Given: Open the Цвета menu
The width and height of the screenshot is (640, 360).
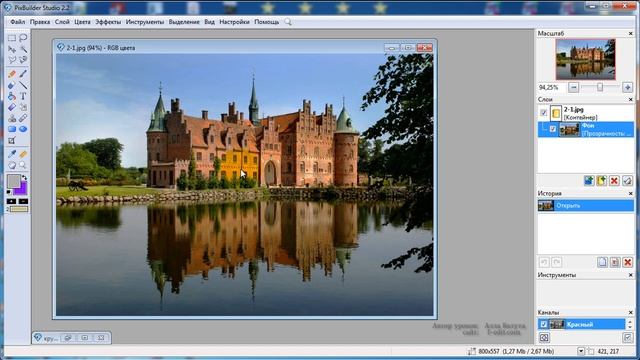Looking at the screenshot, I should tap(82, 22).
